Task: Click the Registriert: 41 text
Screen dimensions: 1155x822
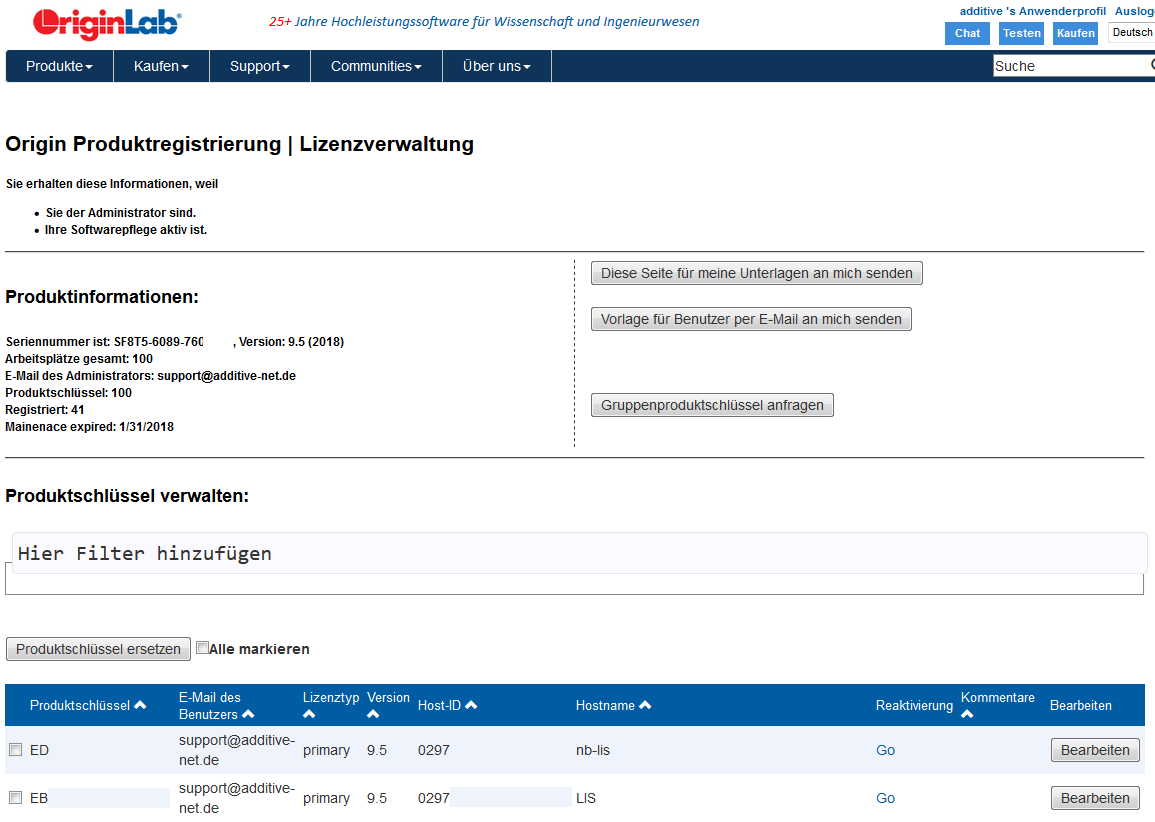Action: (45, 410)
